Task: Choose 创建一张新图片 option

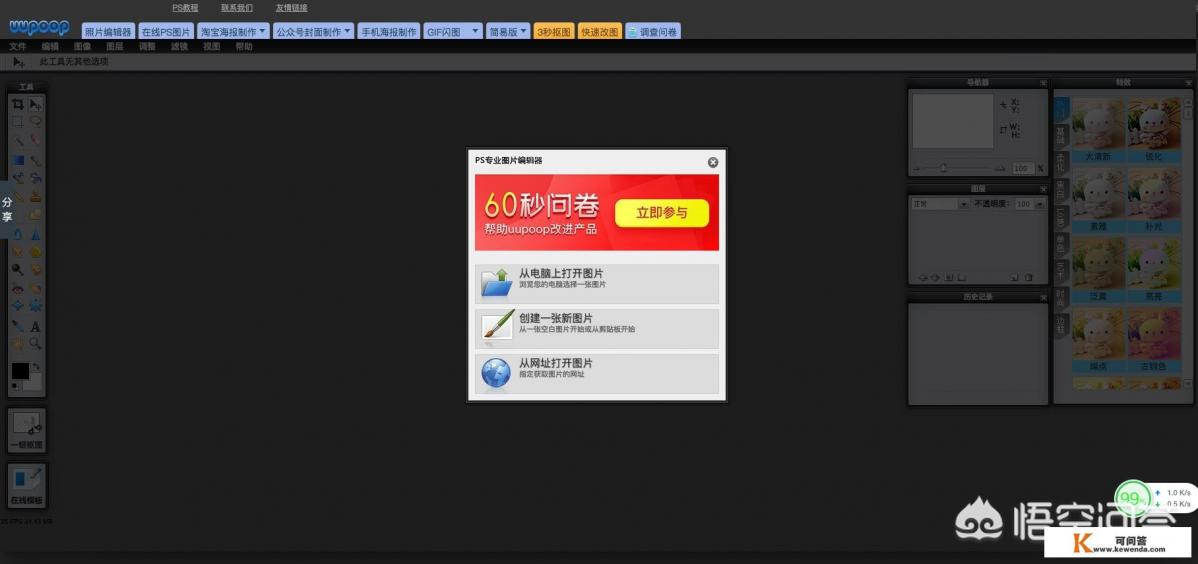Action: point(597,329)
